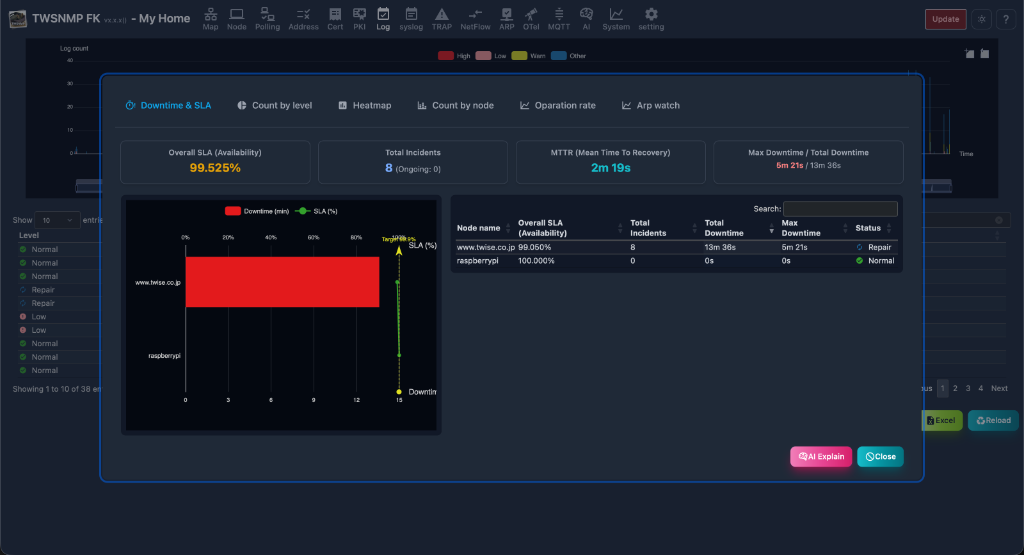Click the red High legend swatch
The image size is (1024, 555).
click(x=446, y=56)
